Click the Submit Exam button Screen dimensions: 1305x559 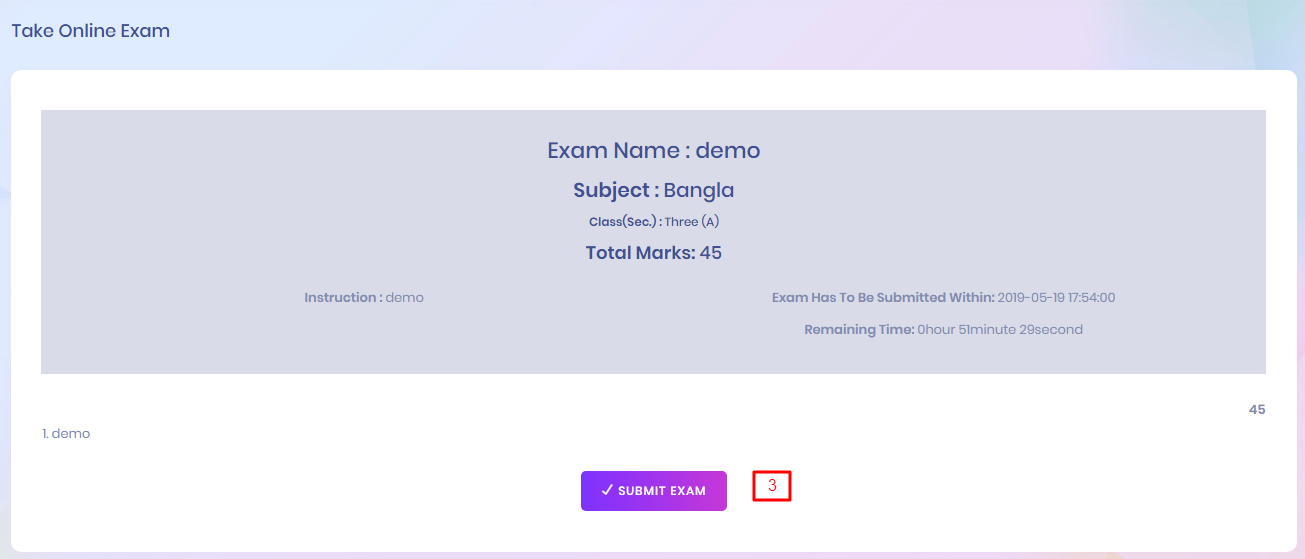point(654,491)
